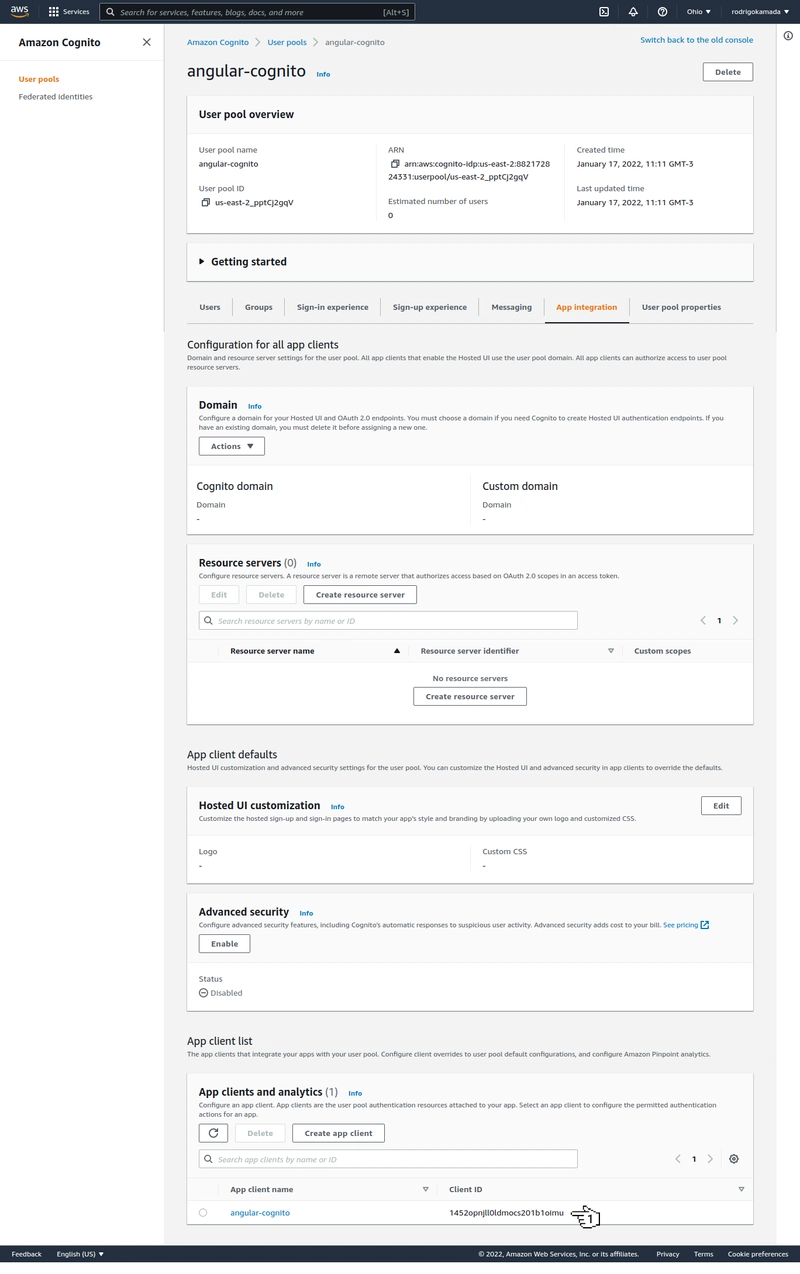Click Create app client button
Viewport: 800px width, 1274px height.
tap(338, 1133)
